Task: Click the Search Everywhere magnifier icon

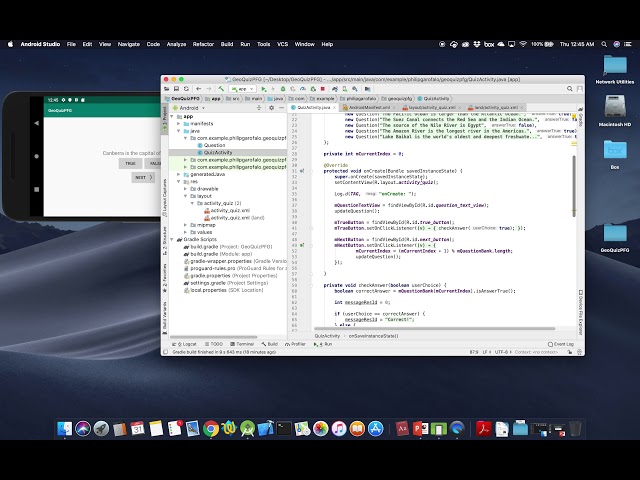Action: point(569,89)
